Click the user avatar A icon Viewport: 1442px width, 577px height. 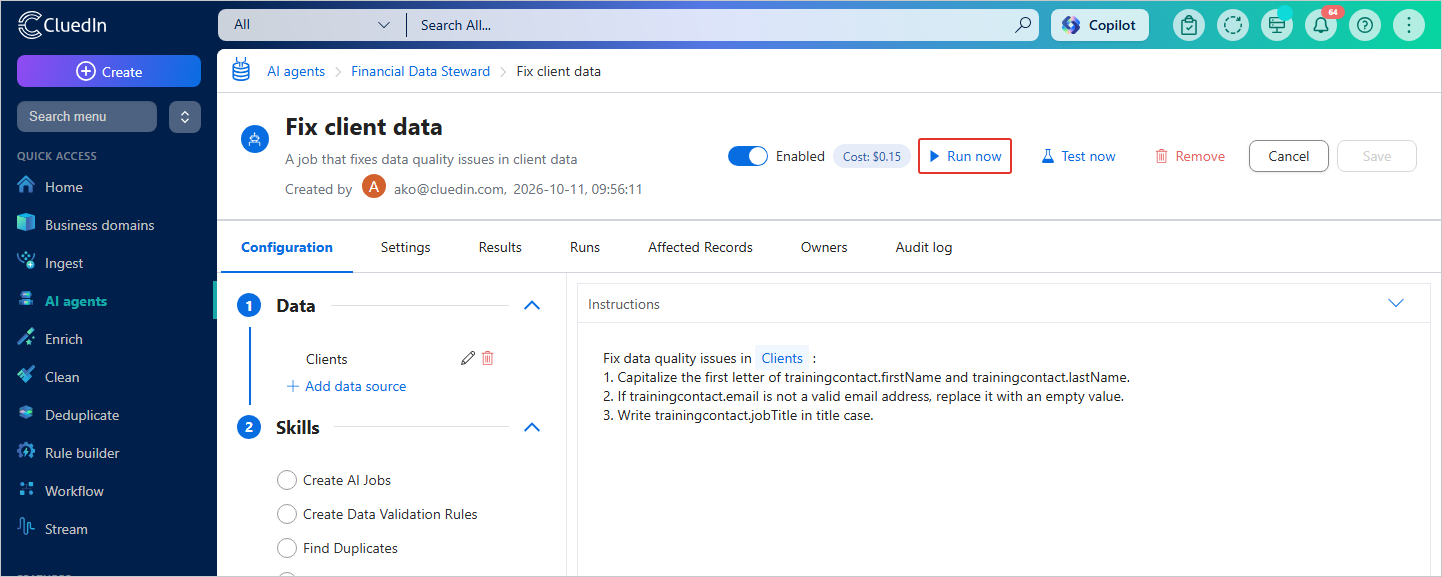tap(374, 187)
